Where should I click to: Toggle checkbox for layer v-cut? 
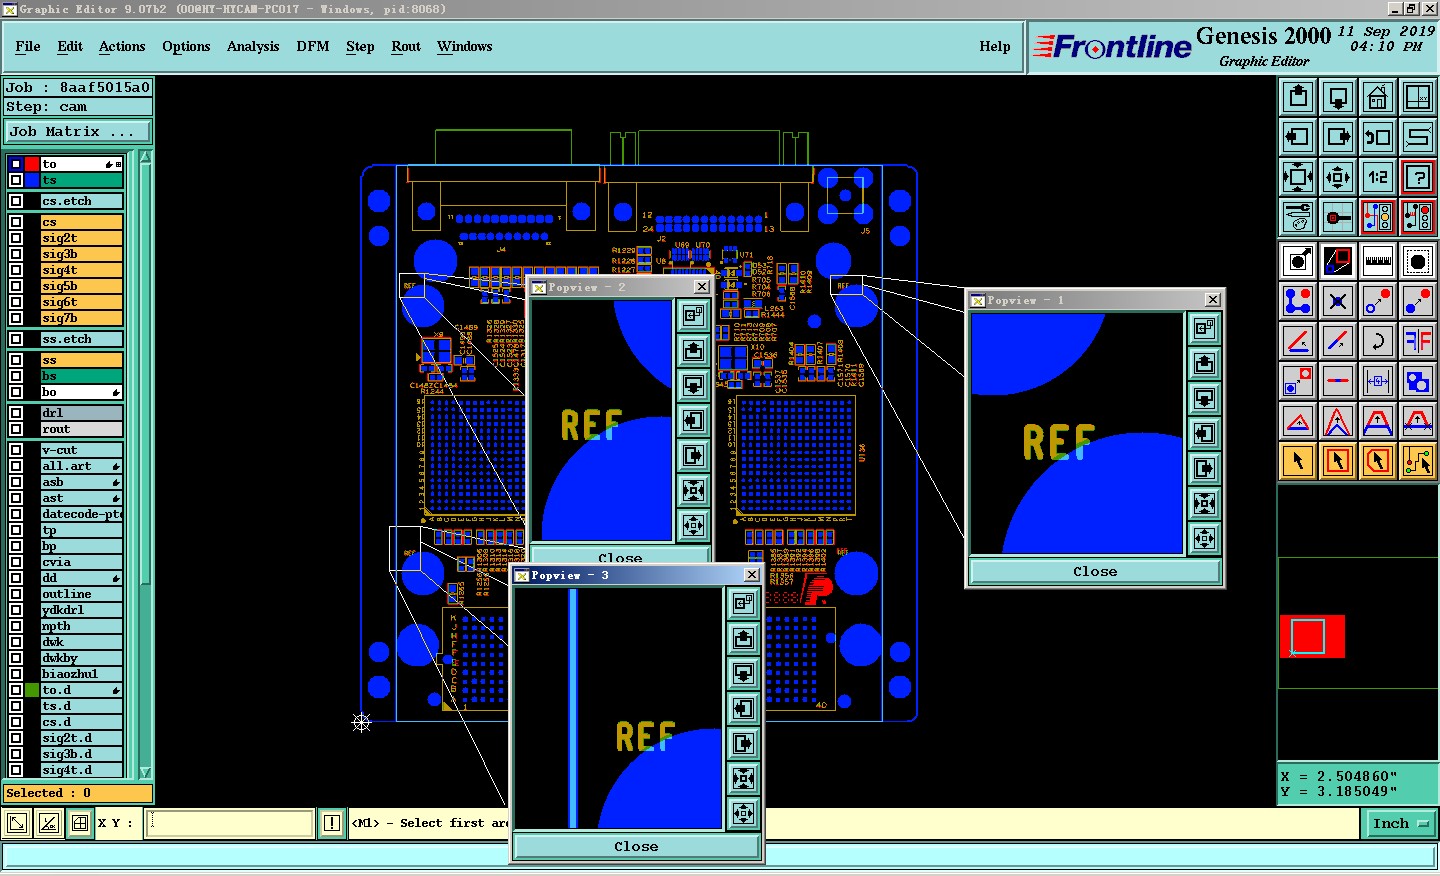tap(15, 450)
